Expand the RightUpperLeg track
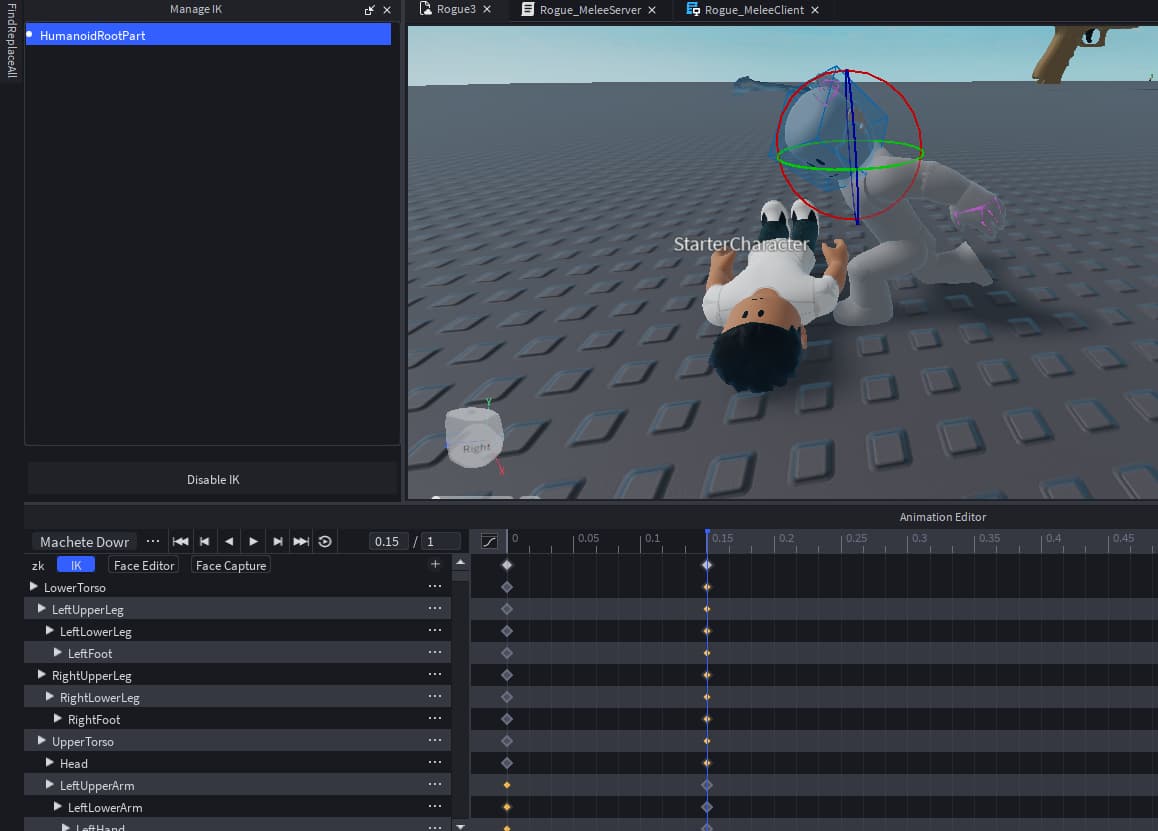1158x831 pixels. pyautogui.click(x=41, y=675)
